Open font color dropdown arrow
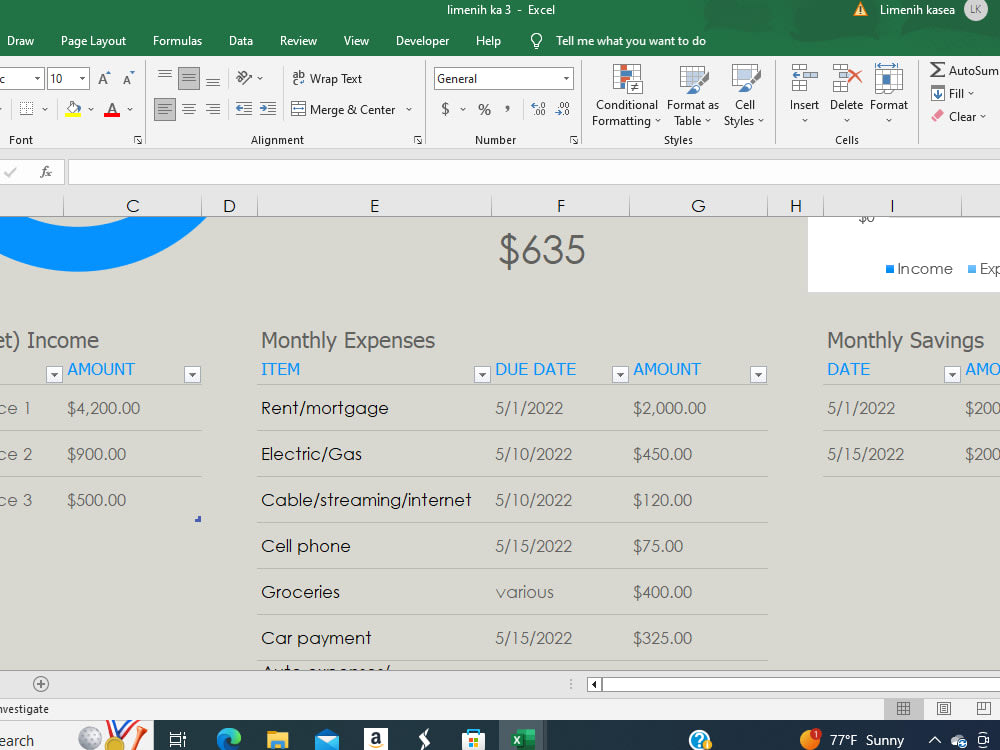The height and width of the screenshot is (750, 1000). [130, 110]
